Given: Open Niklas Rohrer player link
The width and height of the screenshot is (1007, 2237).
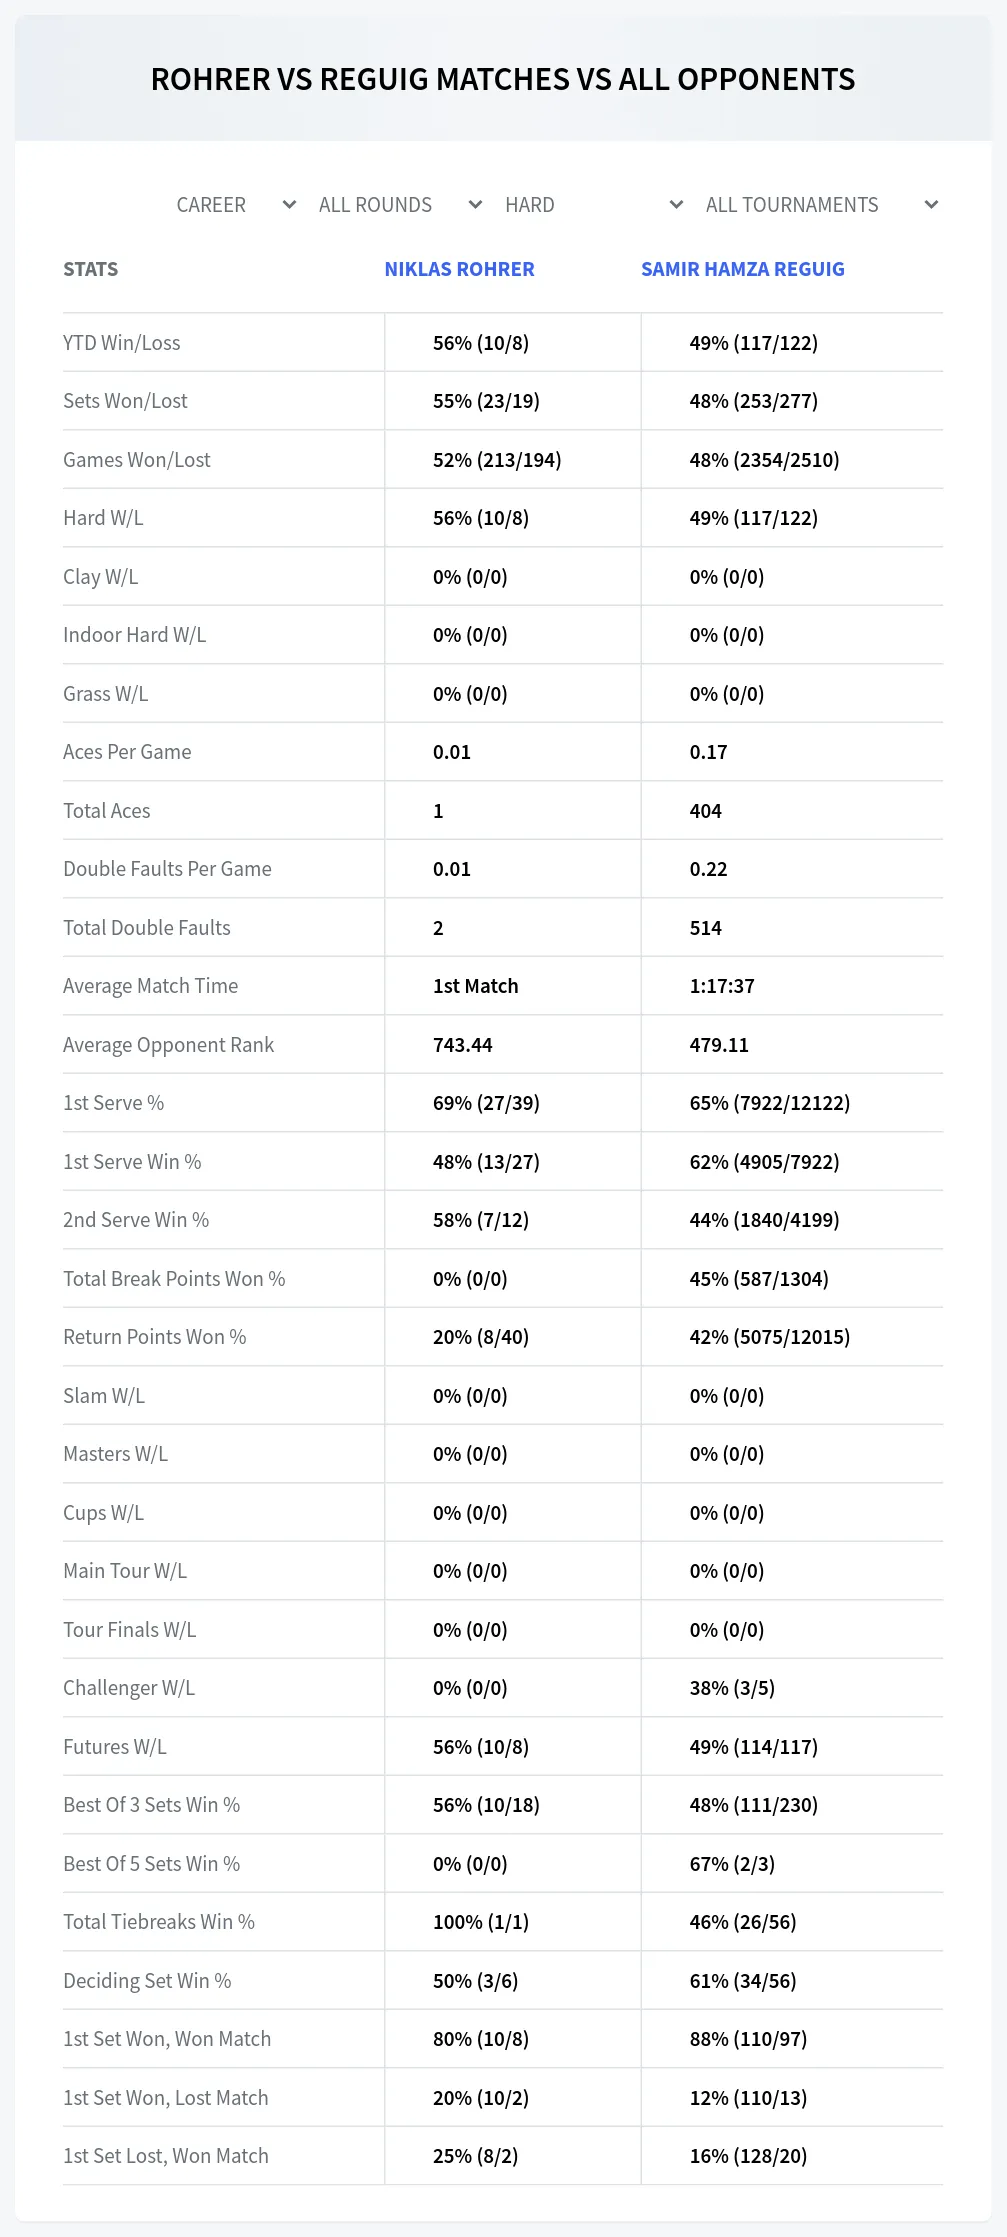Looking at the screenshot, I should [459, 269].
